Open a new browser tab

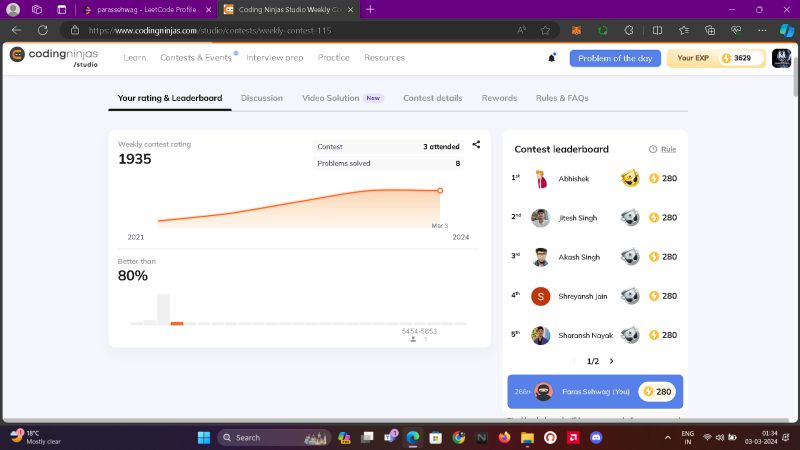point(370,9)
